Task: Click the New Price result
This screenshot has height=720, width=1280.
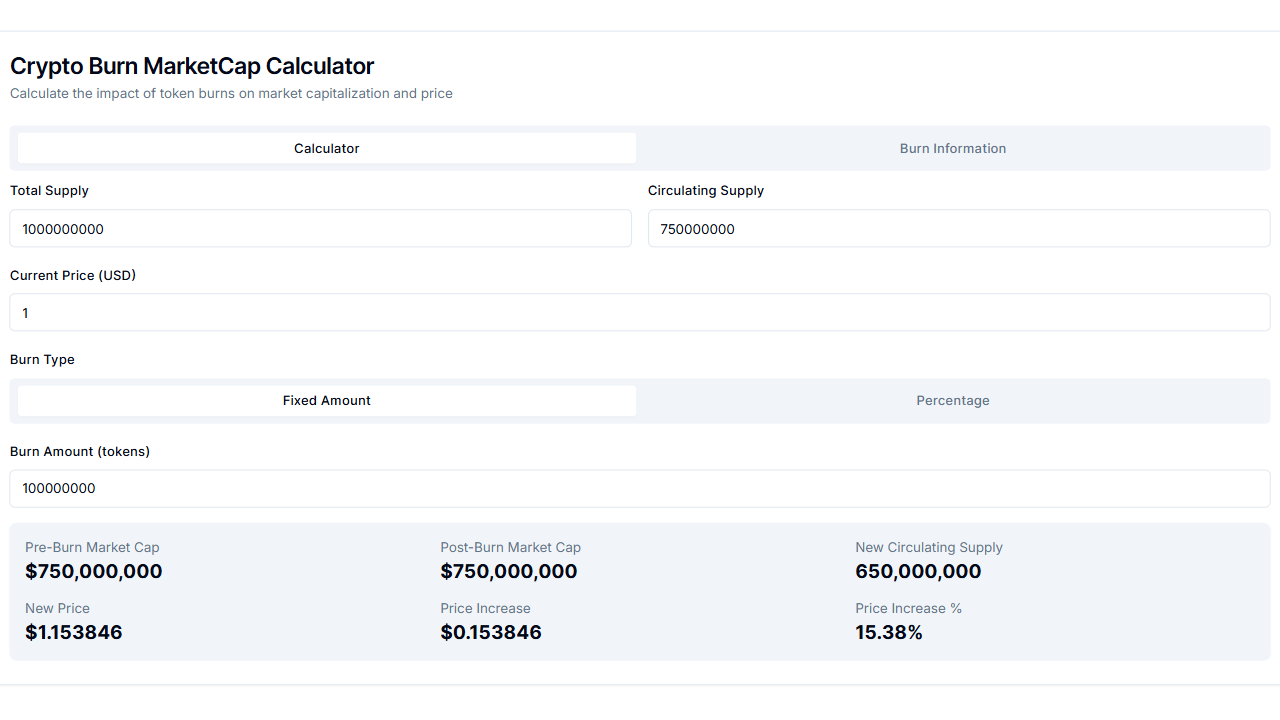Action: [73, 632]
